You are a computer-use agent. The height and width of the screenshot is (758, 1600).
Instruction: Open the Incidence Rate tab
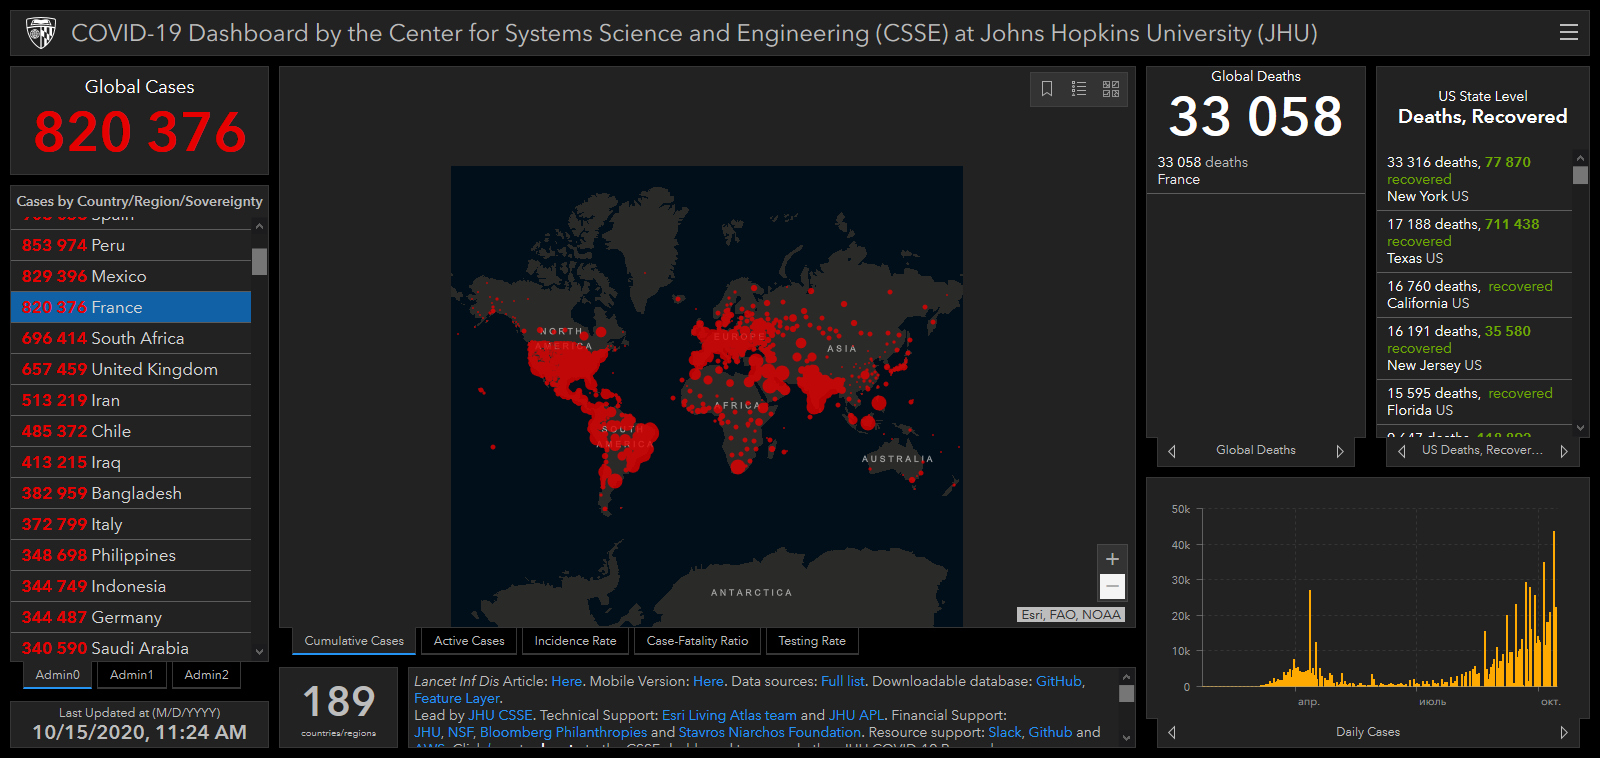[575, 641]
